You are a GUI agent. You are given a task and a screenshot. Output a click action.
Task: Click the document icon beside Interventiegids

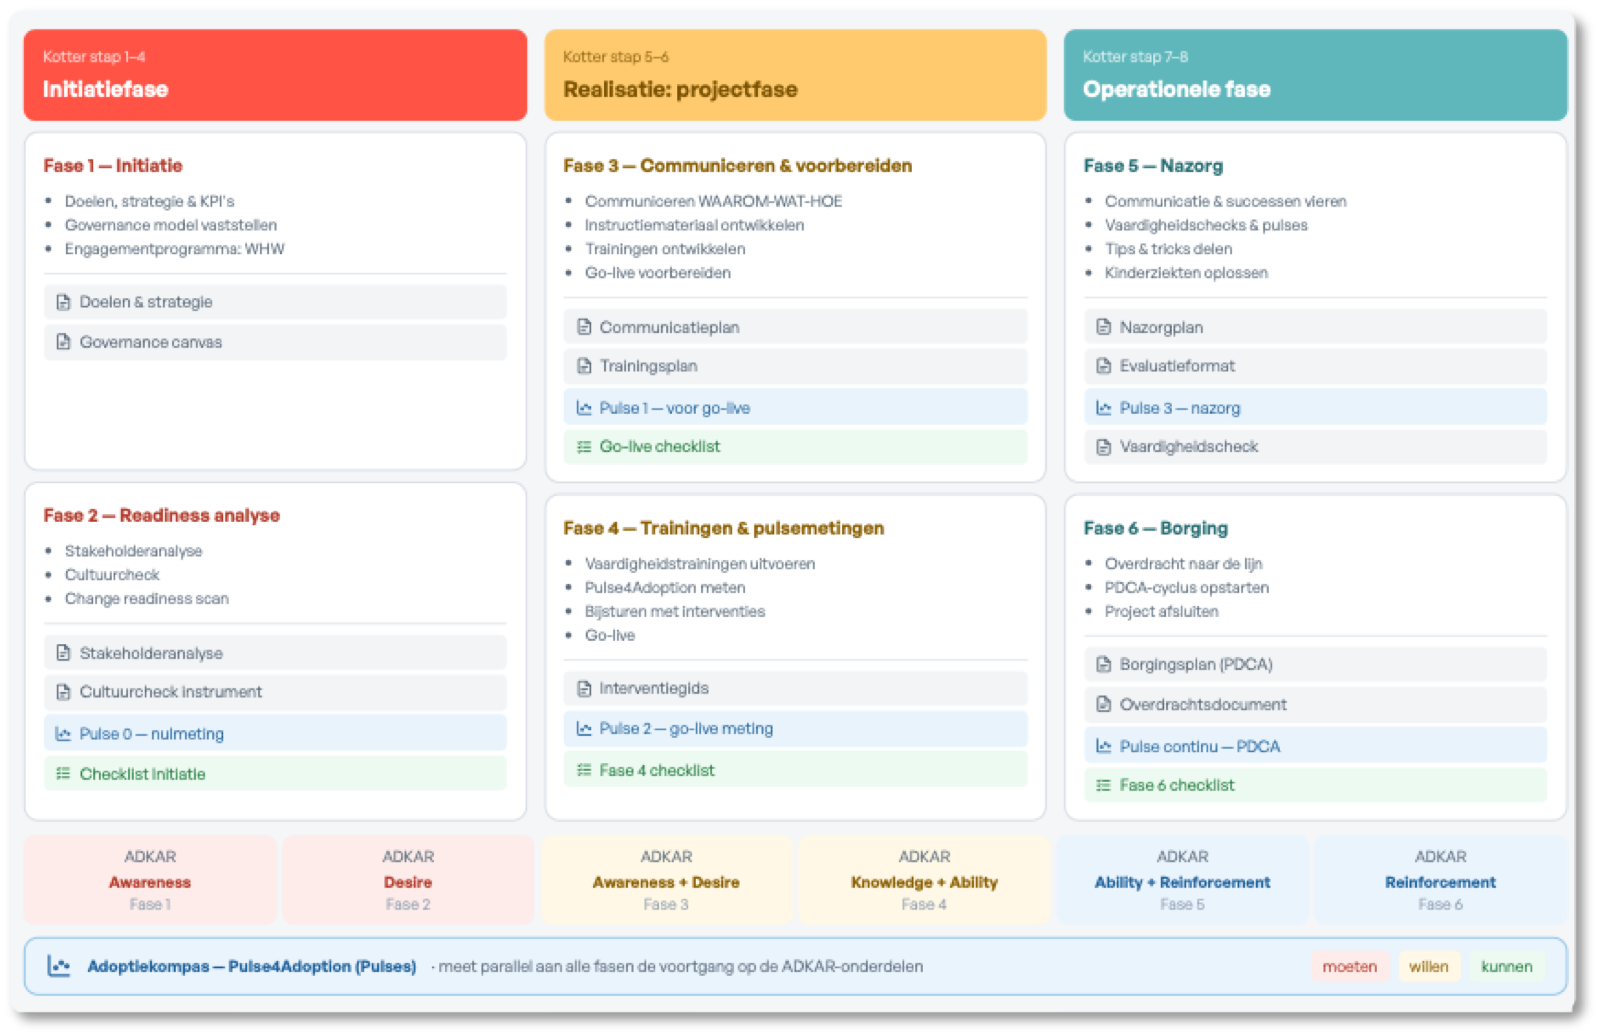[x=584, y=688]
